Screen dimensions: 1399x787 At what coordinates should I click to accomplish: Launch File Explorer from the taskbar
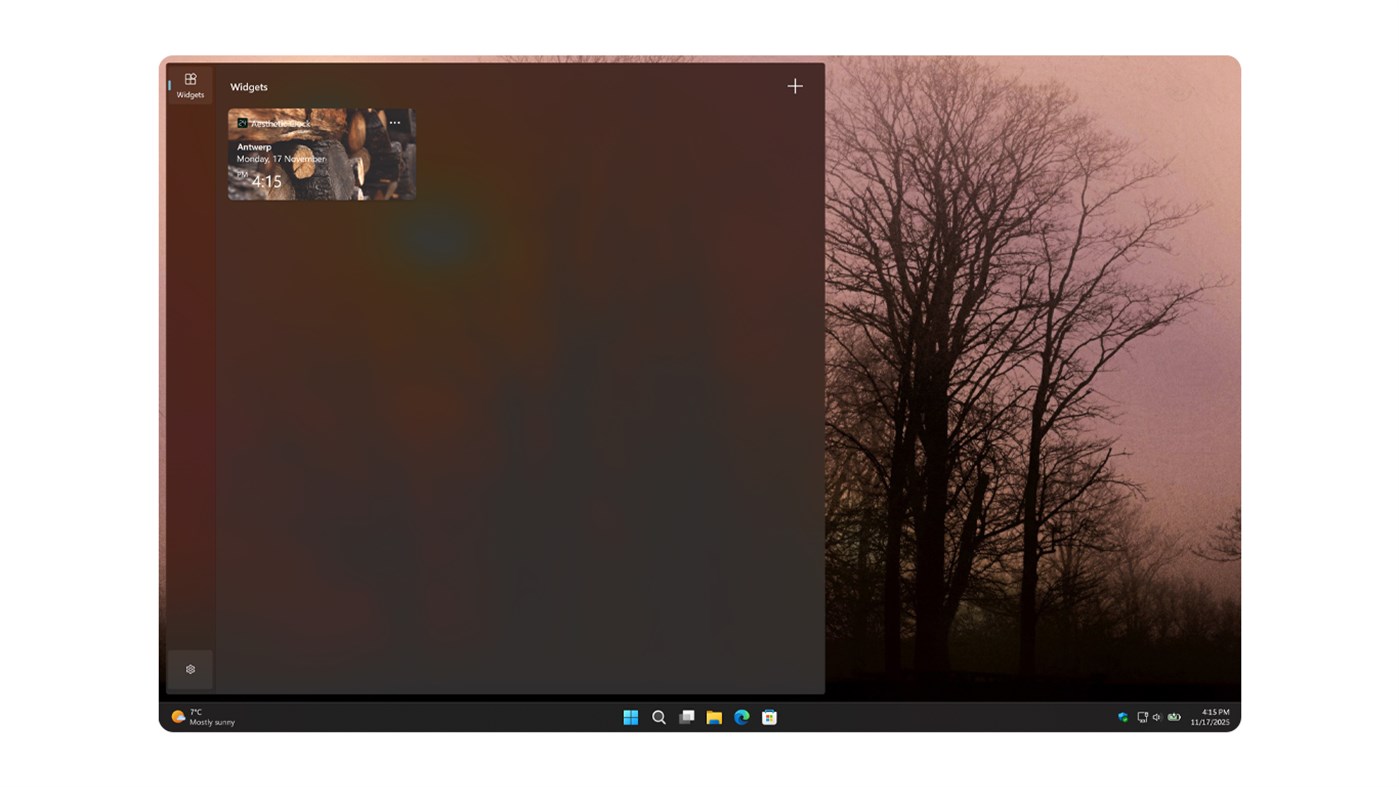pos(714,717)
